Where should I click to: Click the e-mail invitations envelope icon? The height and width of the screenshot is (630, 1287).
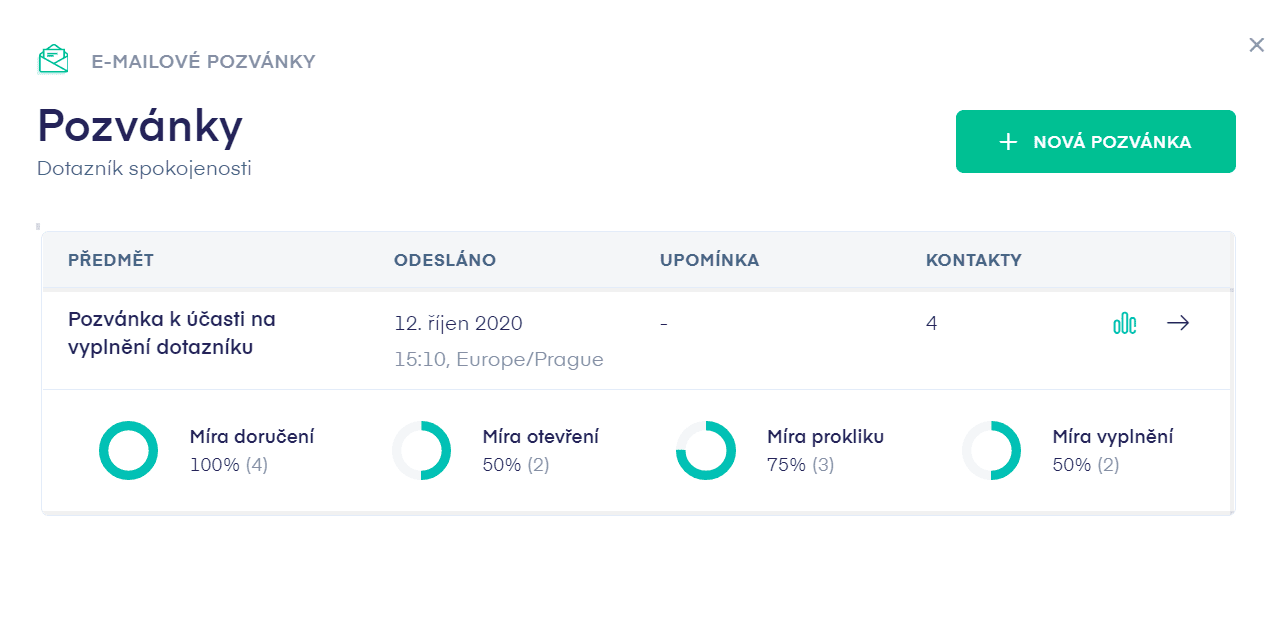click(x=53, y=60)
